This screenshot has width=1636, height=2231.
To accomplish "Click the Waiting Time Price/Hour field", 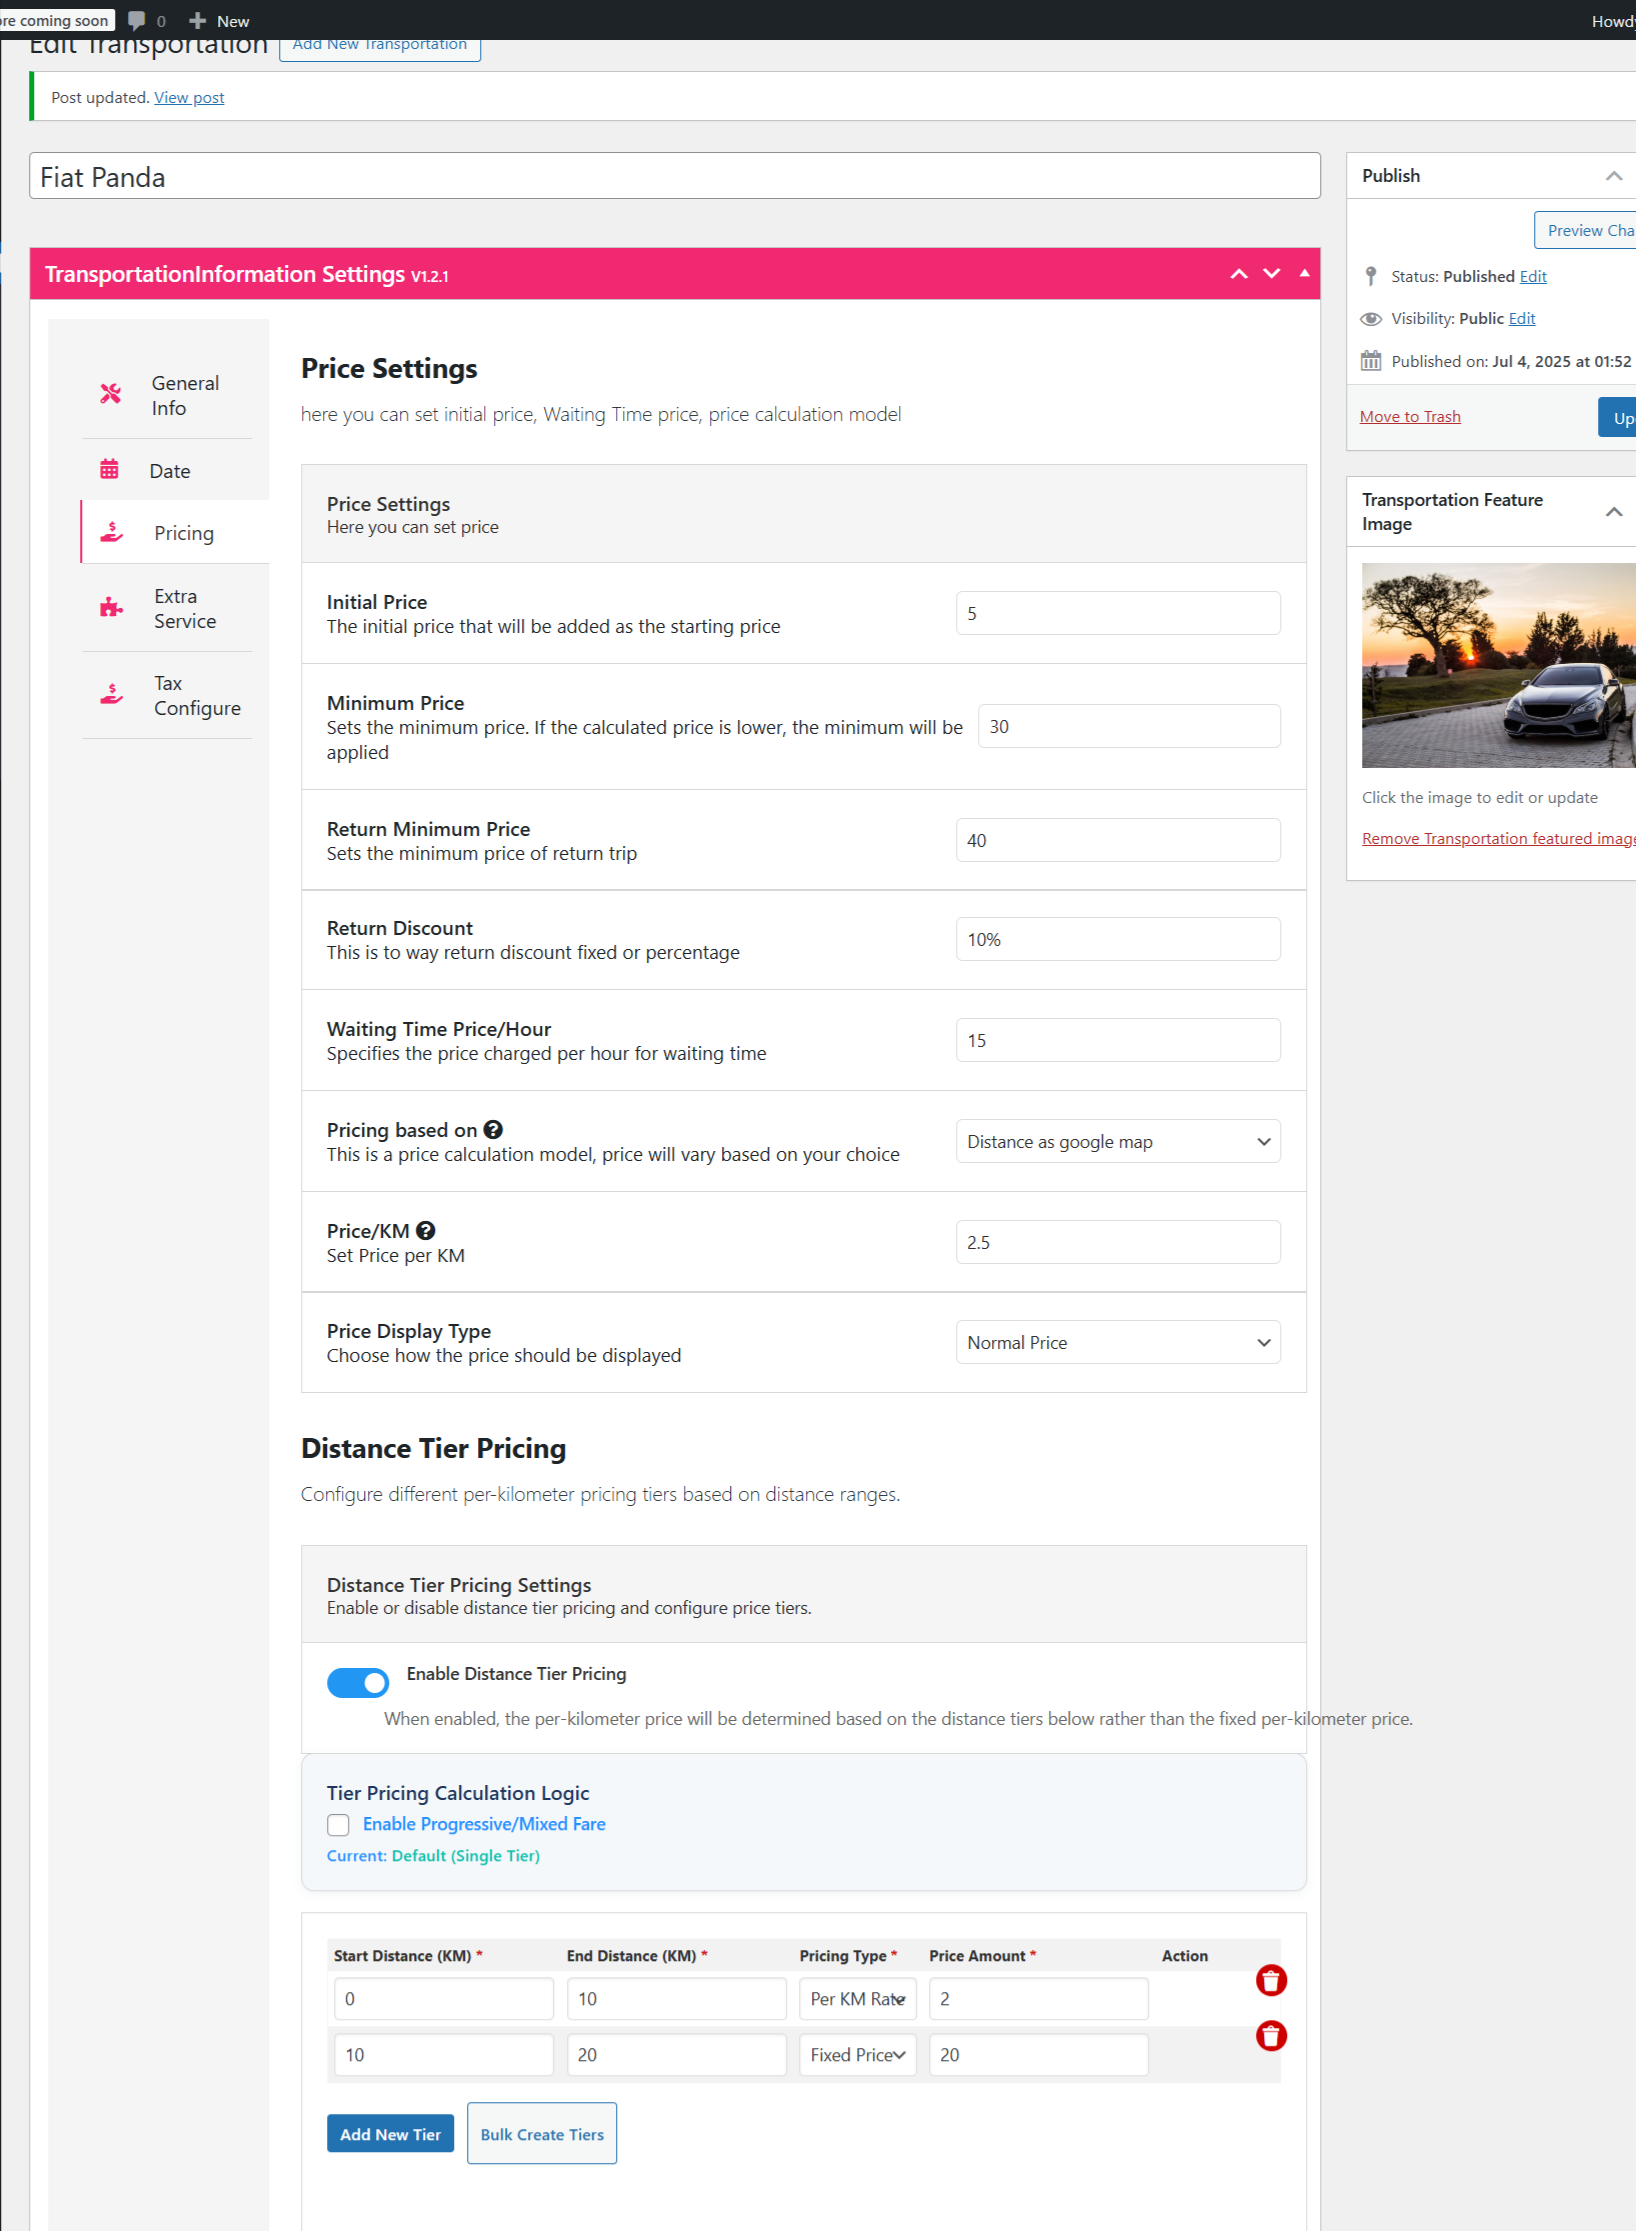I will click(x=1118, y=1041).
